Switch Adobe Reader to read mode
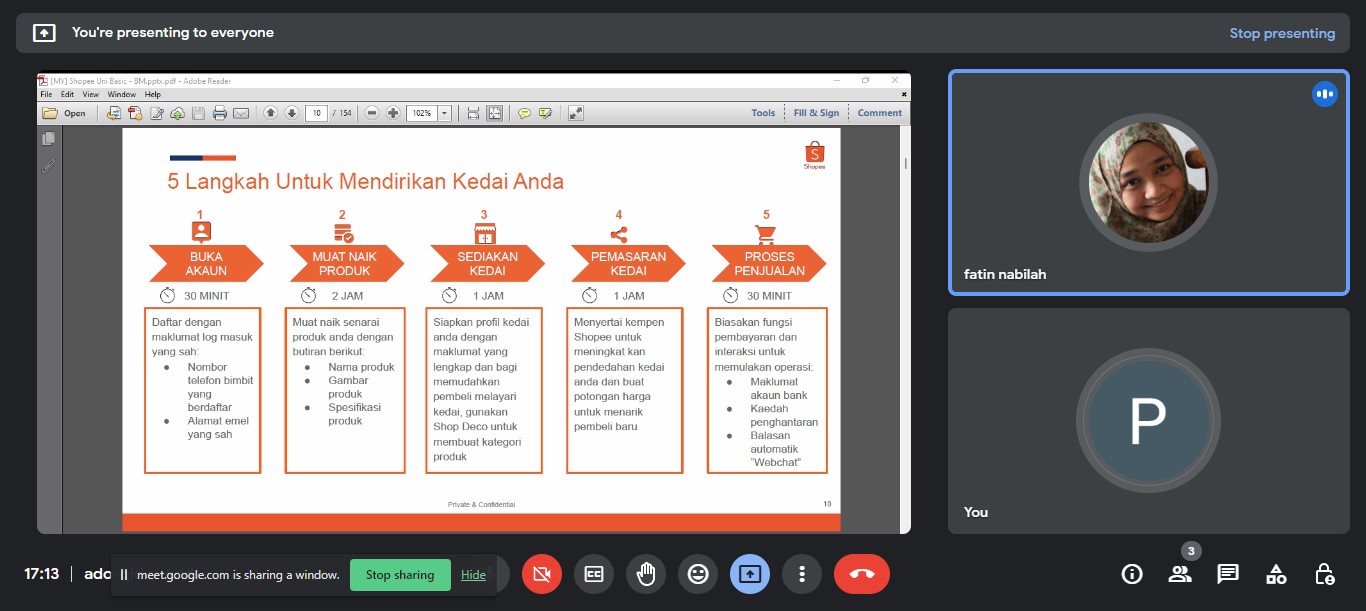The height and width of the screenshot is (611, 1366). [x=575, y=113]
